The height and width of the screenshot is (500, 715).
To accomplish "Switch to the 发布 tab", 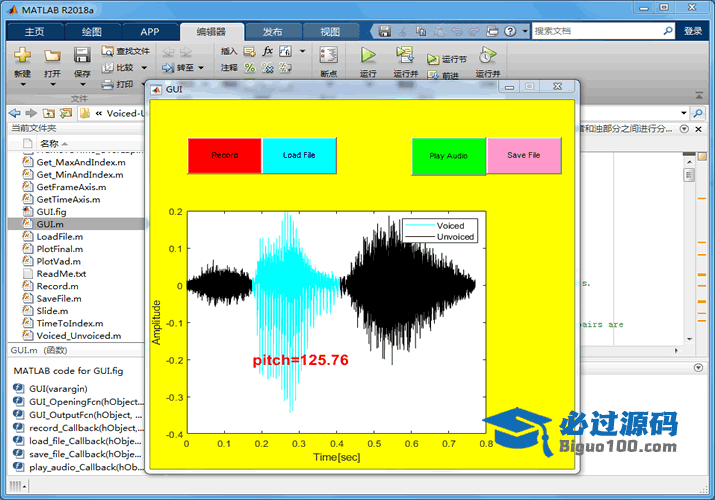I will click(x=272, y=31).
